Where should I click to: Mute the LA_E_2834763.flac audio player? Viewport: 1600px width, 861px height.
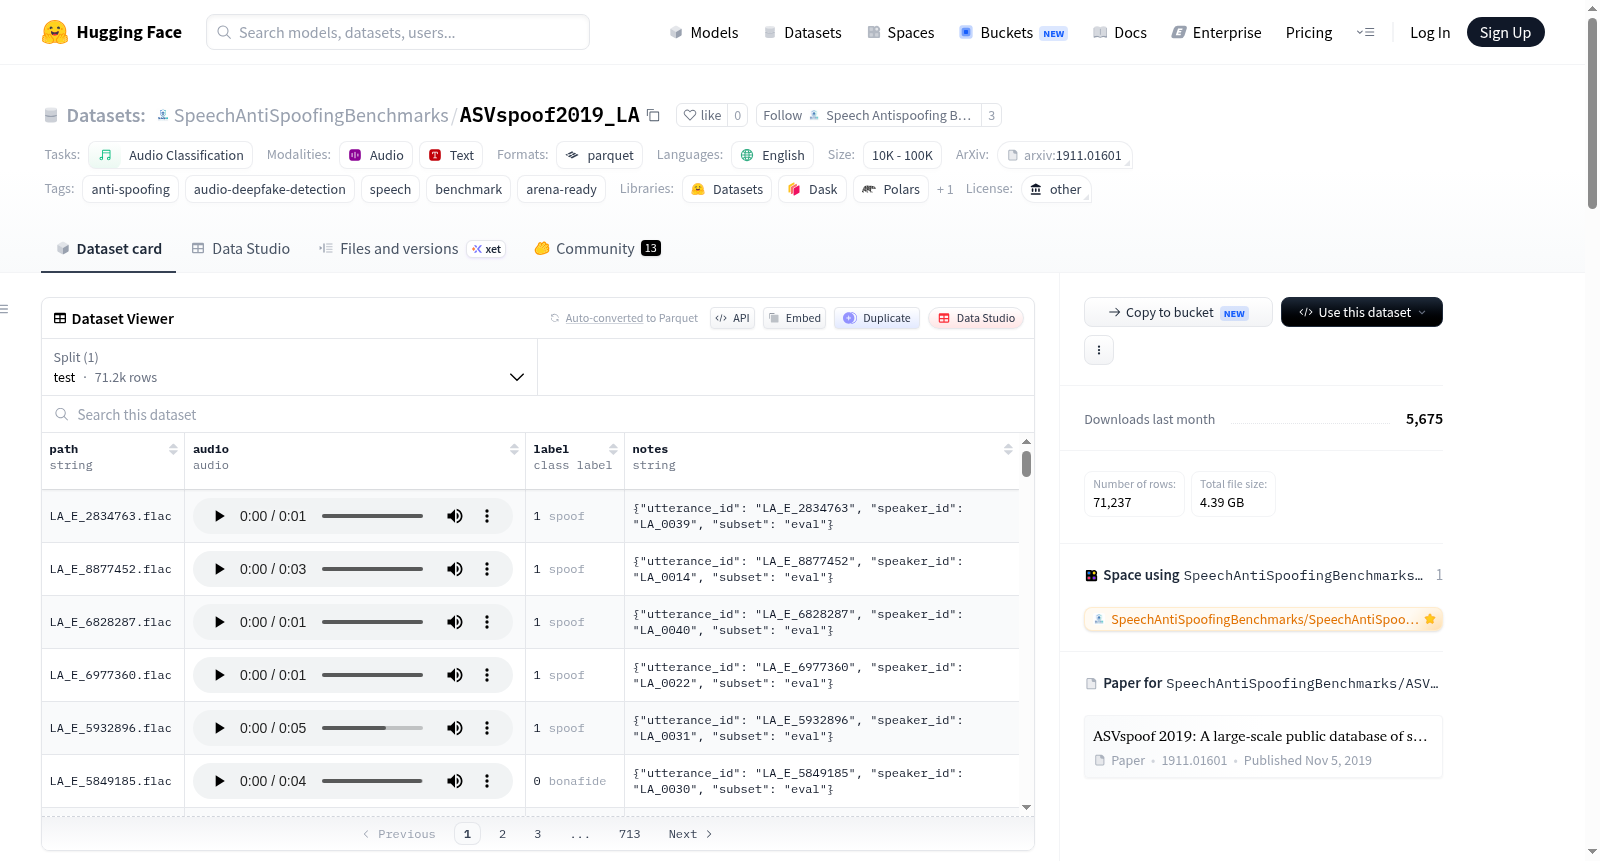[455, 516]
